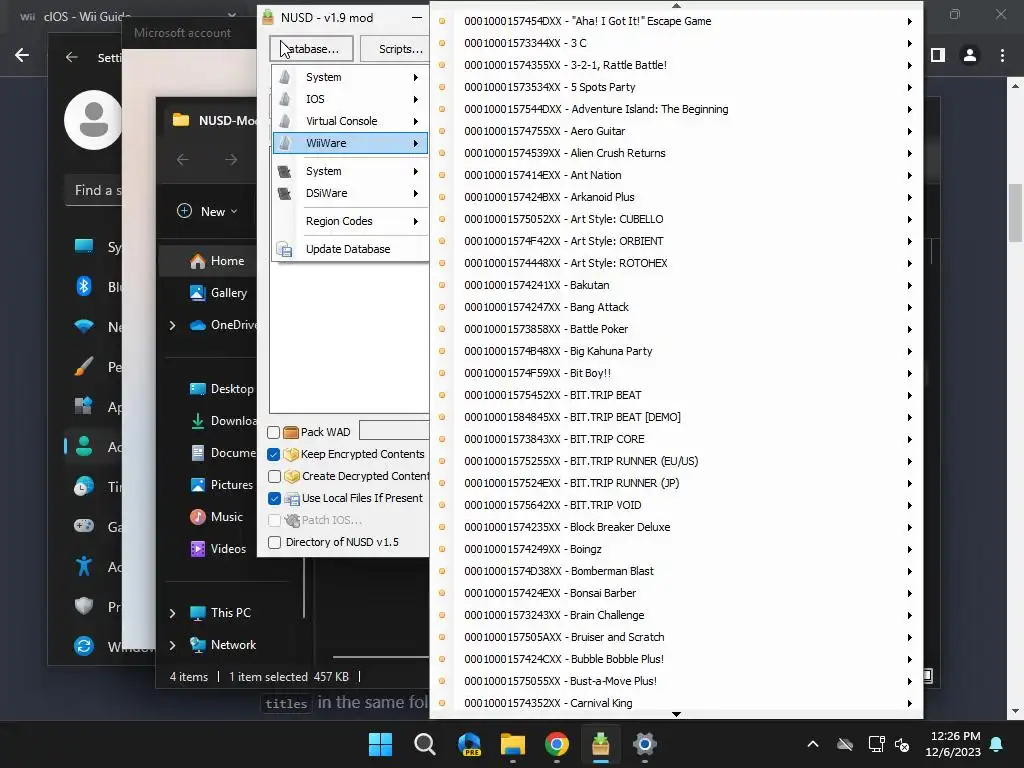
Task: Open Music folder in Explorer sidebar
Action: (x=217, y=517)
